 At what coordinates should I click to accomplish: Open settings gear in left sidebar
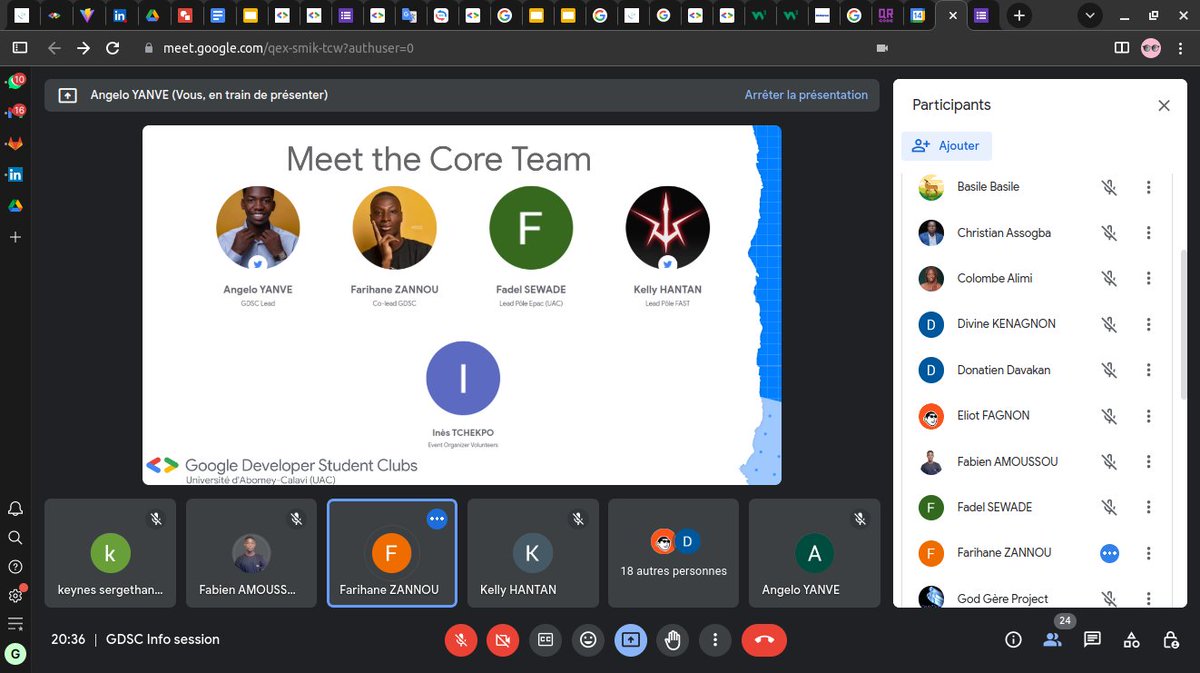tap(15, 595)
